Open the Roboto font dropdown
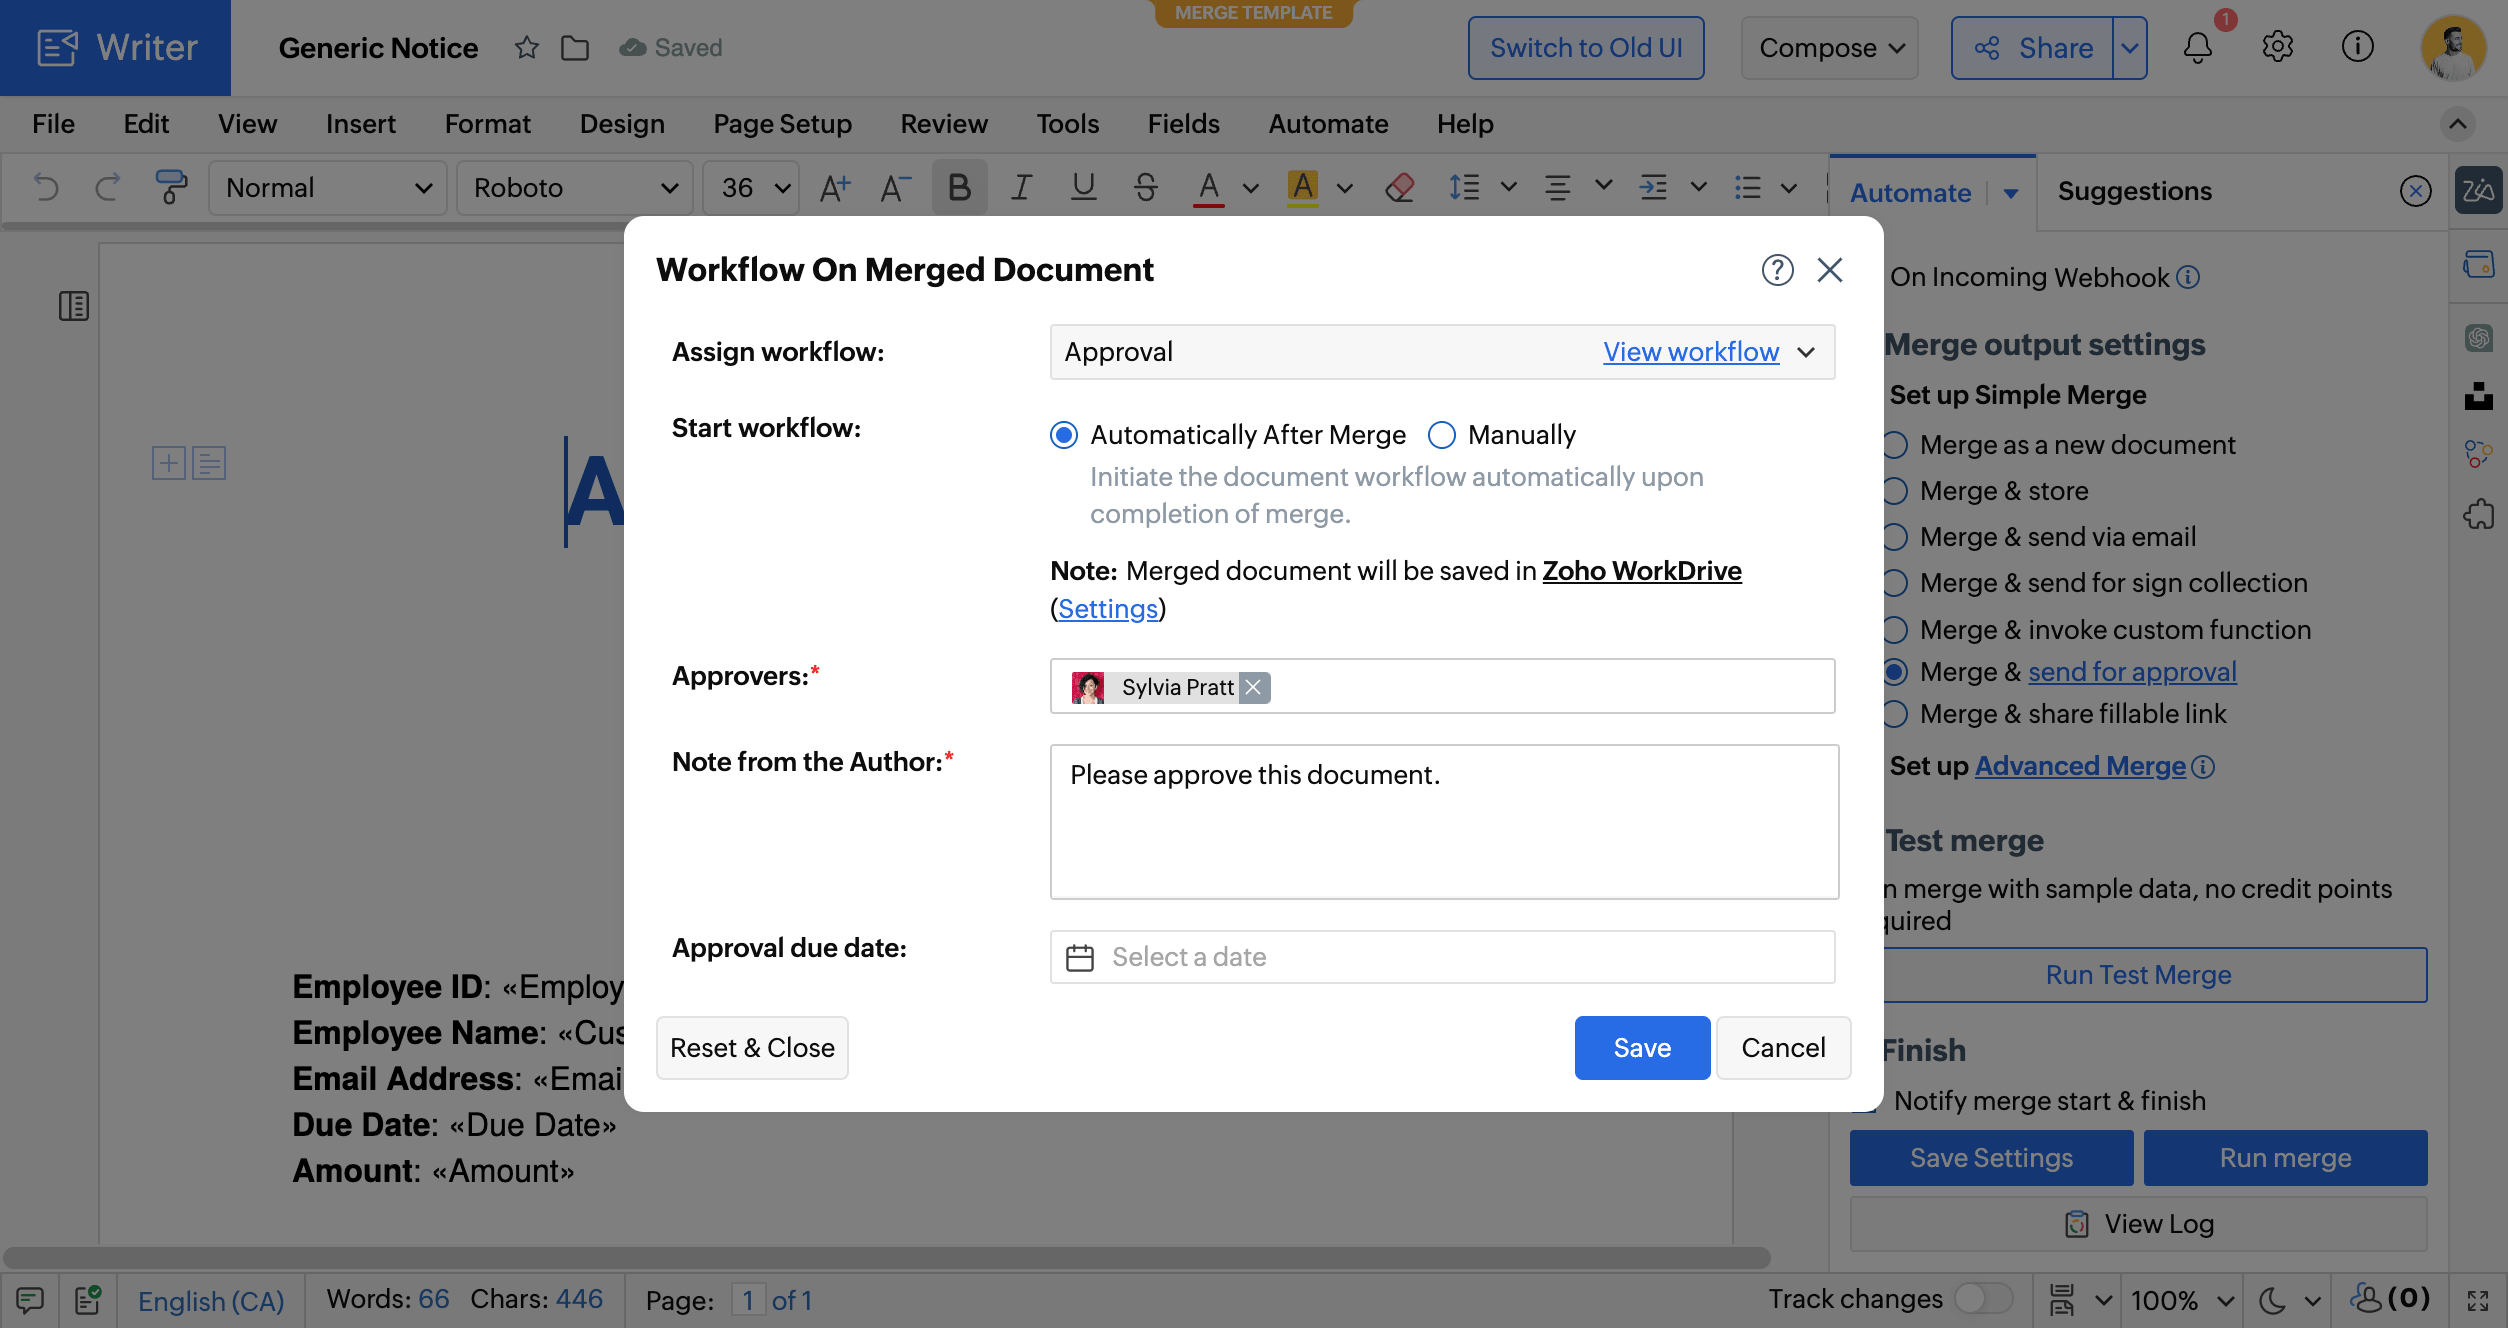Image resolution: width=2508 pixels, height=1328 pixels. pyautogui.click(x=575, y=188)
